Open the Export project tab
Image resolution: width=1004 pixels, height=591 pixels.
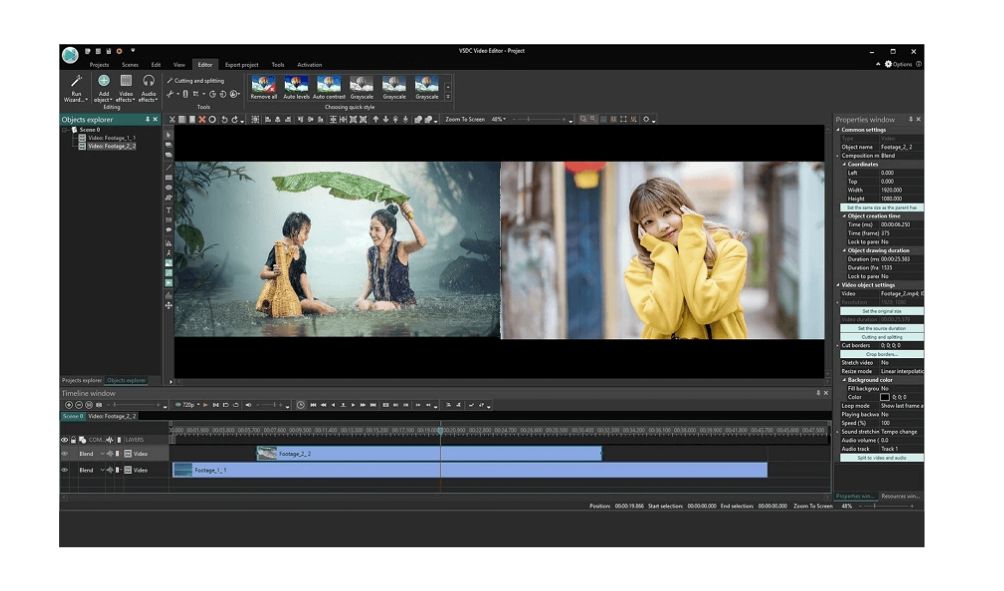click(x=241, y=65)
